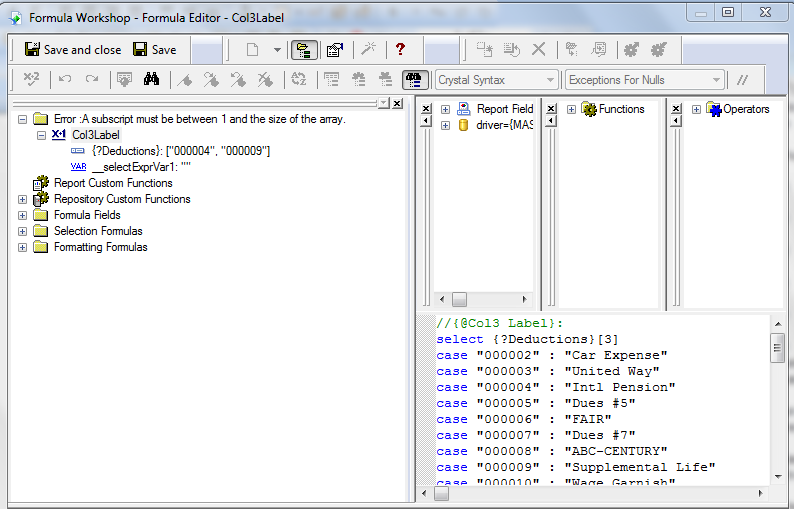Create a new formula with the New icon
This screenshot has width=794, height=509.
point(252,50)
